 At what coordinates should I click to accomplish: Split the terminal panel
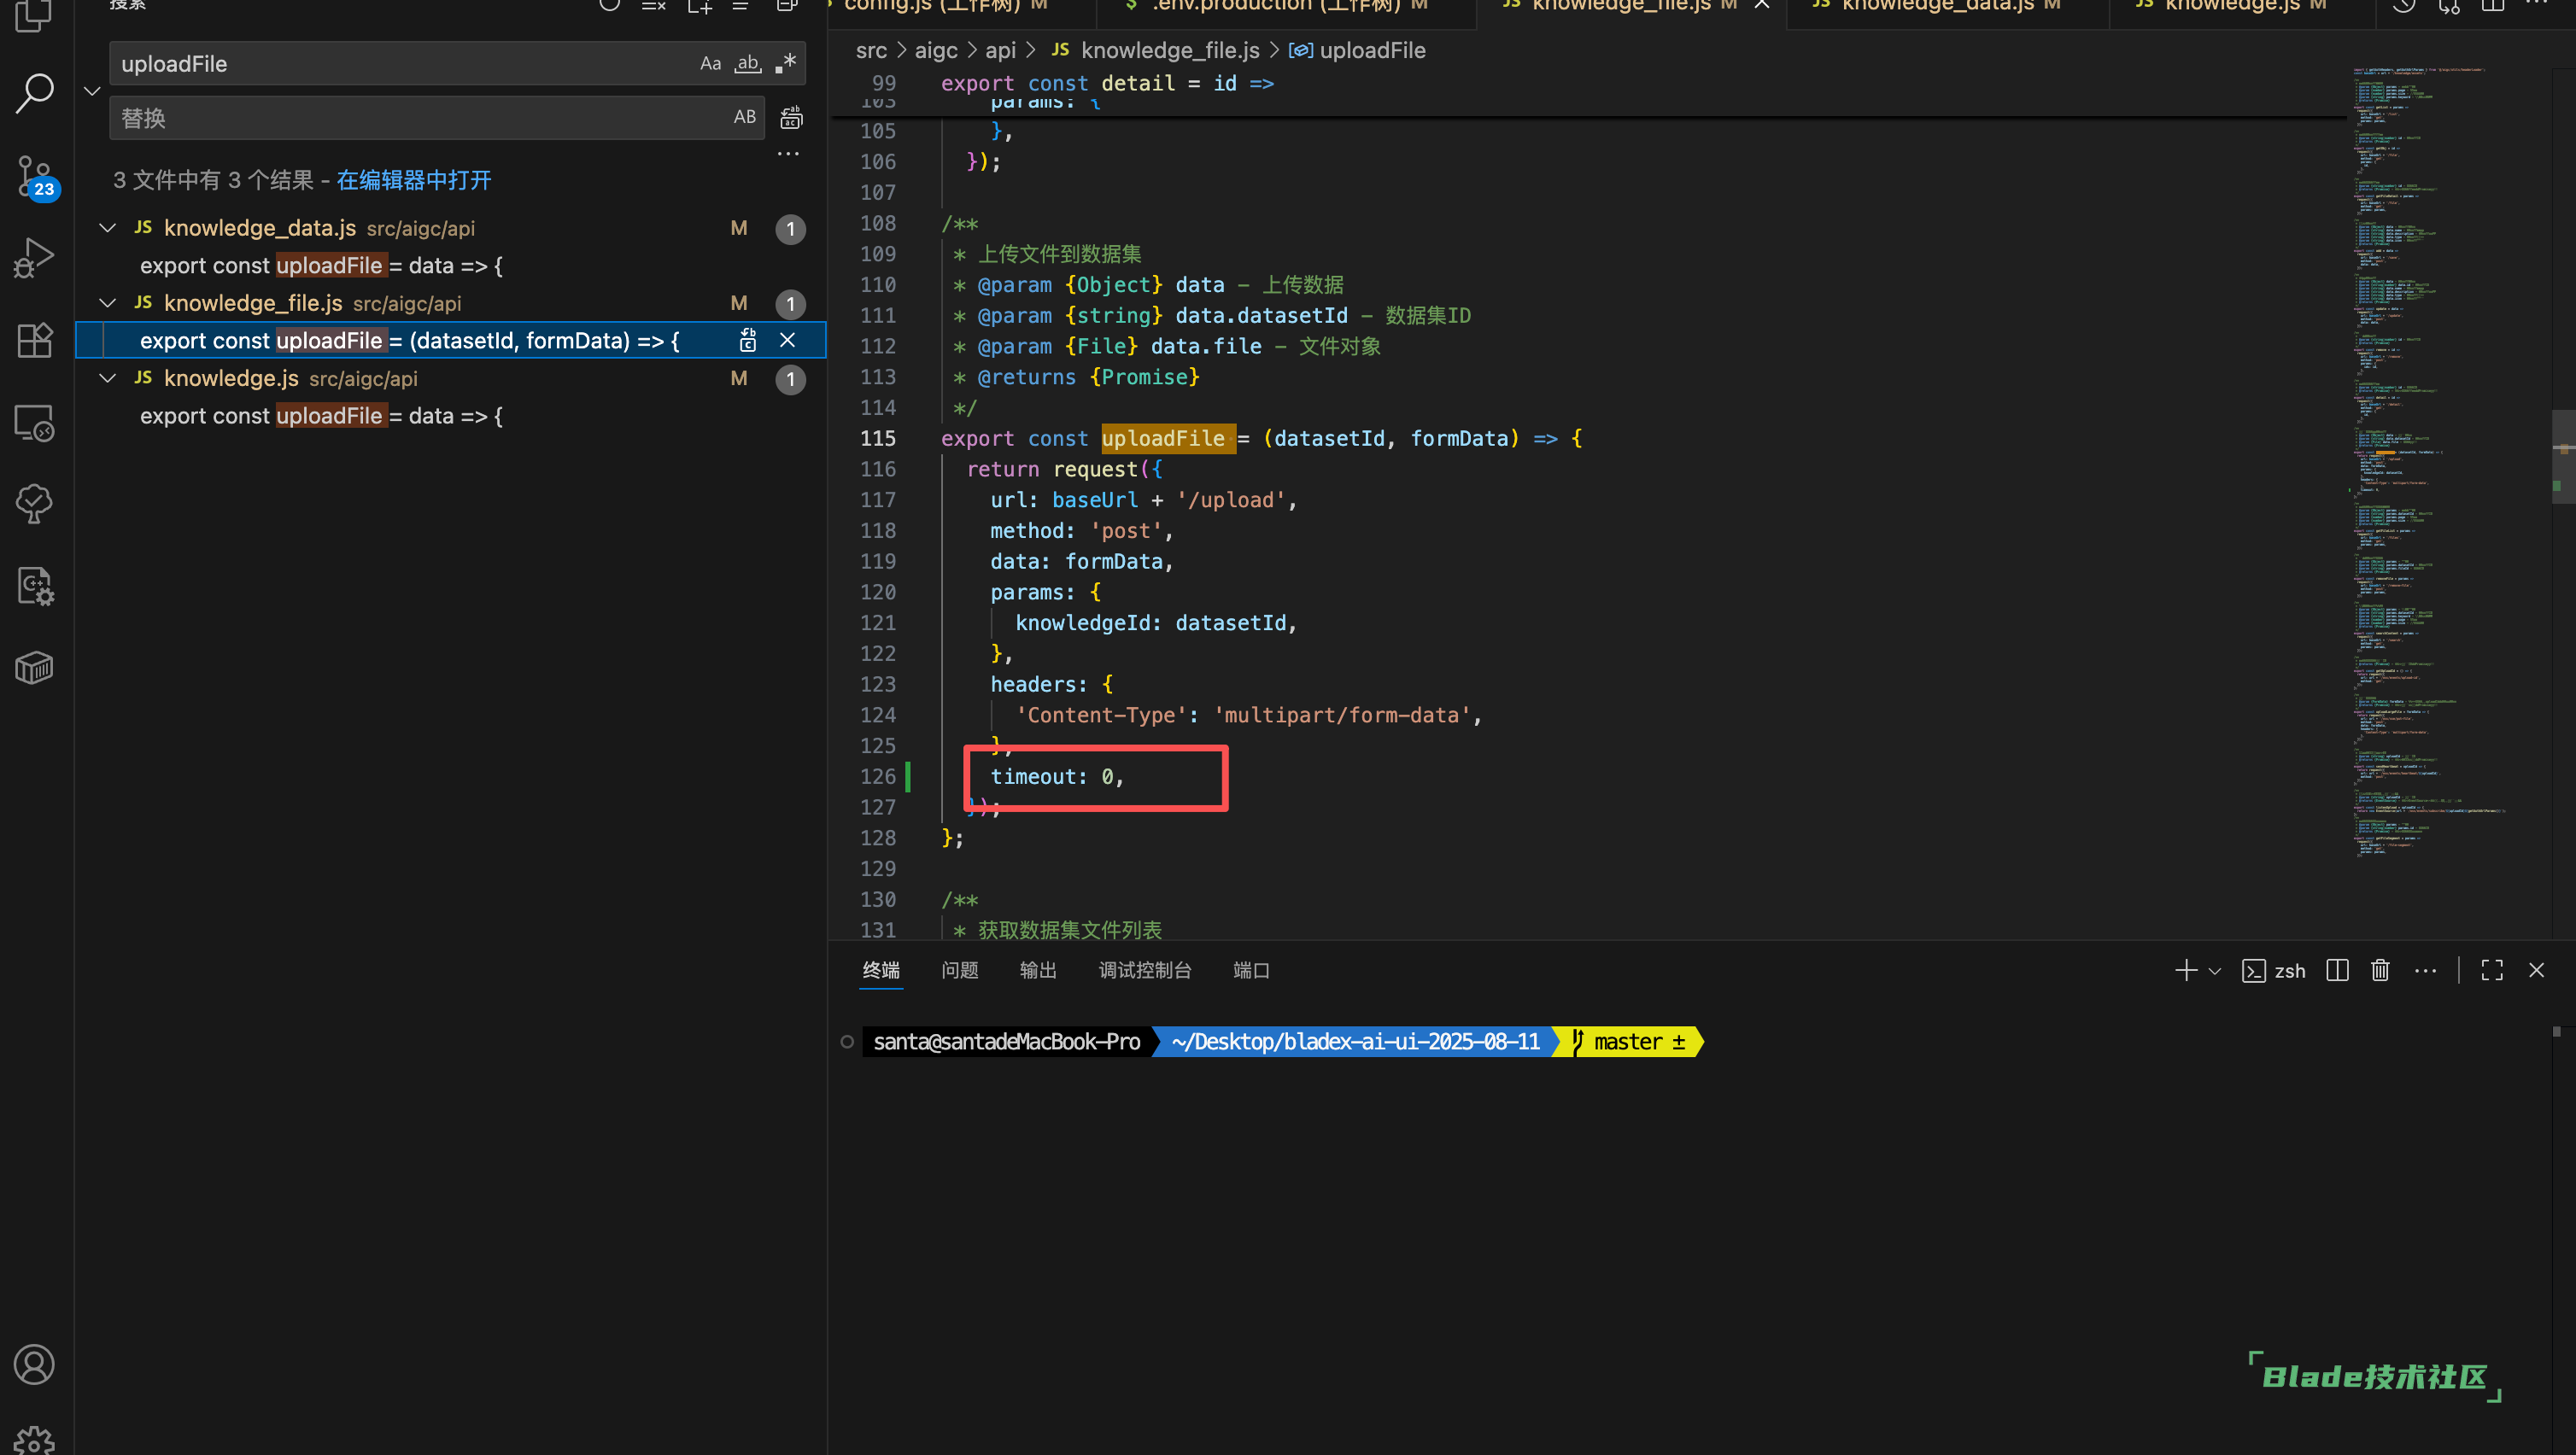coord(2337,970)
